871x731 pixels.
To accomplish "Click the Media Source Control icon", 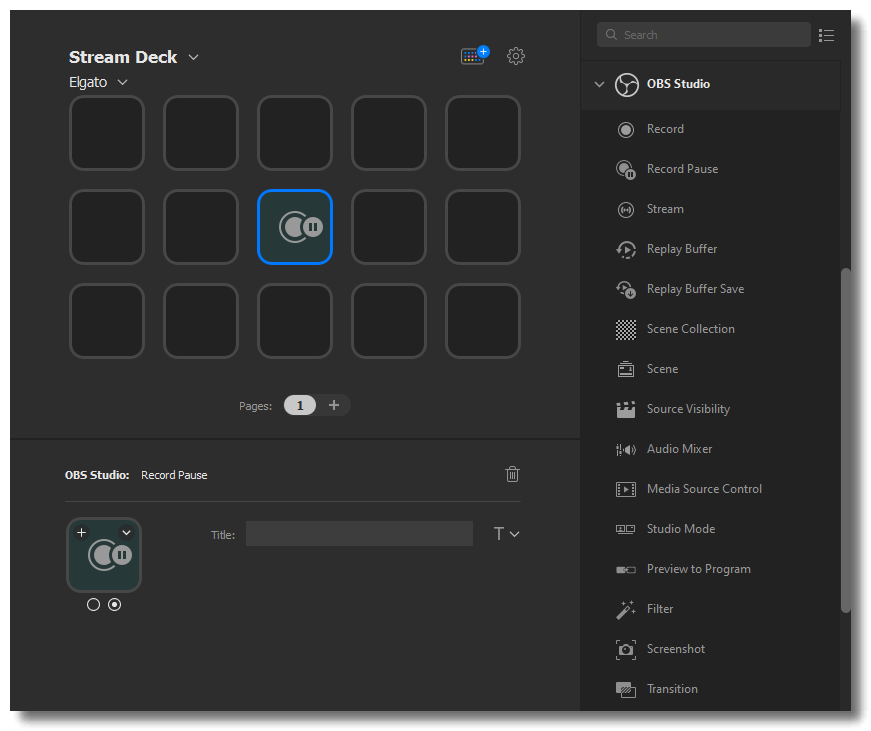I will click(x=625, y=489).
